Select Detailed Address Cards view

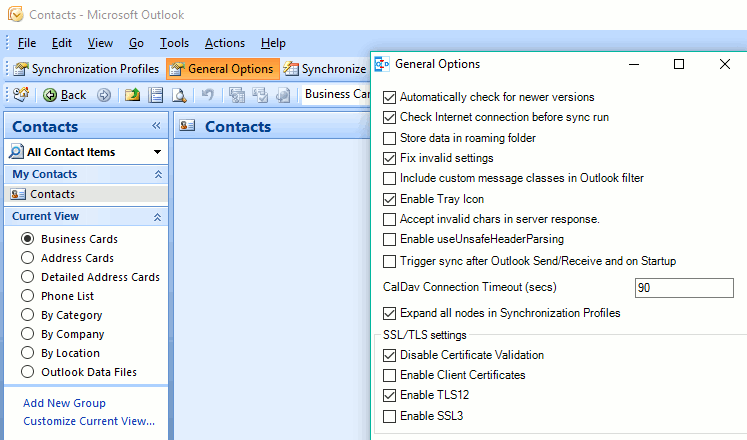click(x=28, y=277)
